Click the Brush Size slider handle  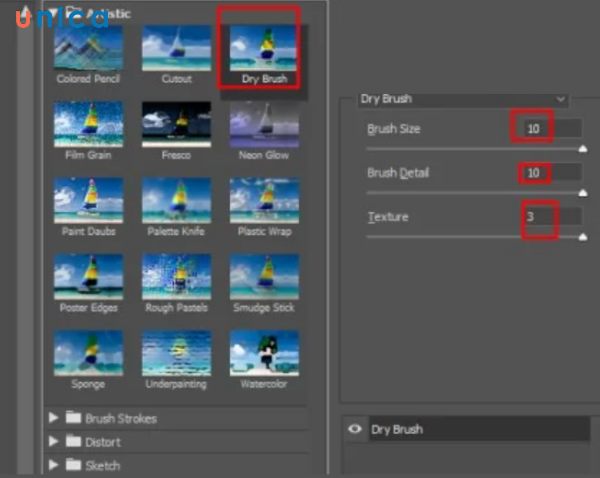[583, 149]
